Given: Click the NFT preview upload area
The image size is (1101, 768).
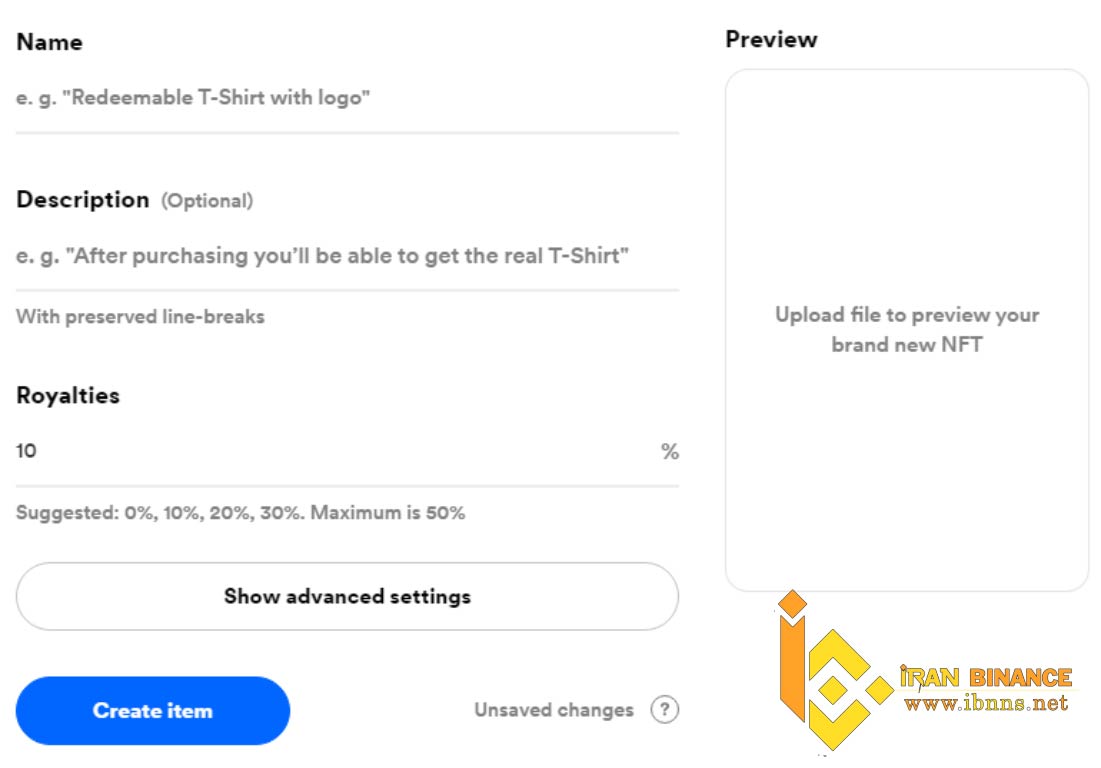Looking at the screenshot, I should [x=906, y=330].
